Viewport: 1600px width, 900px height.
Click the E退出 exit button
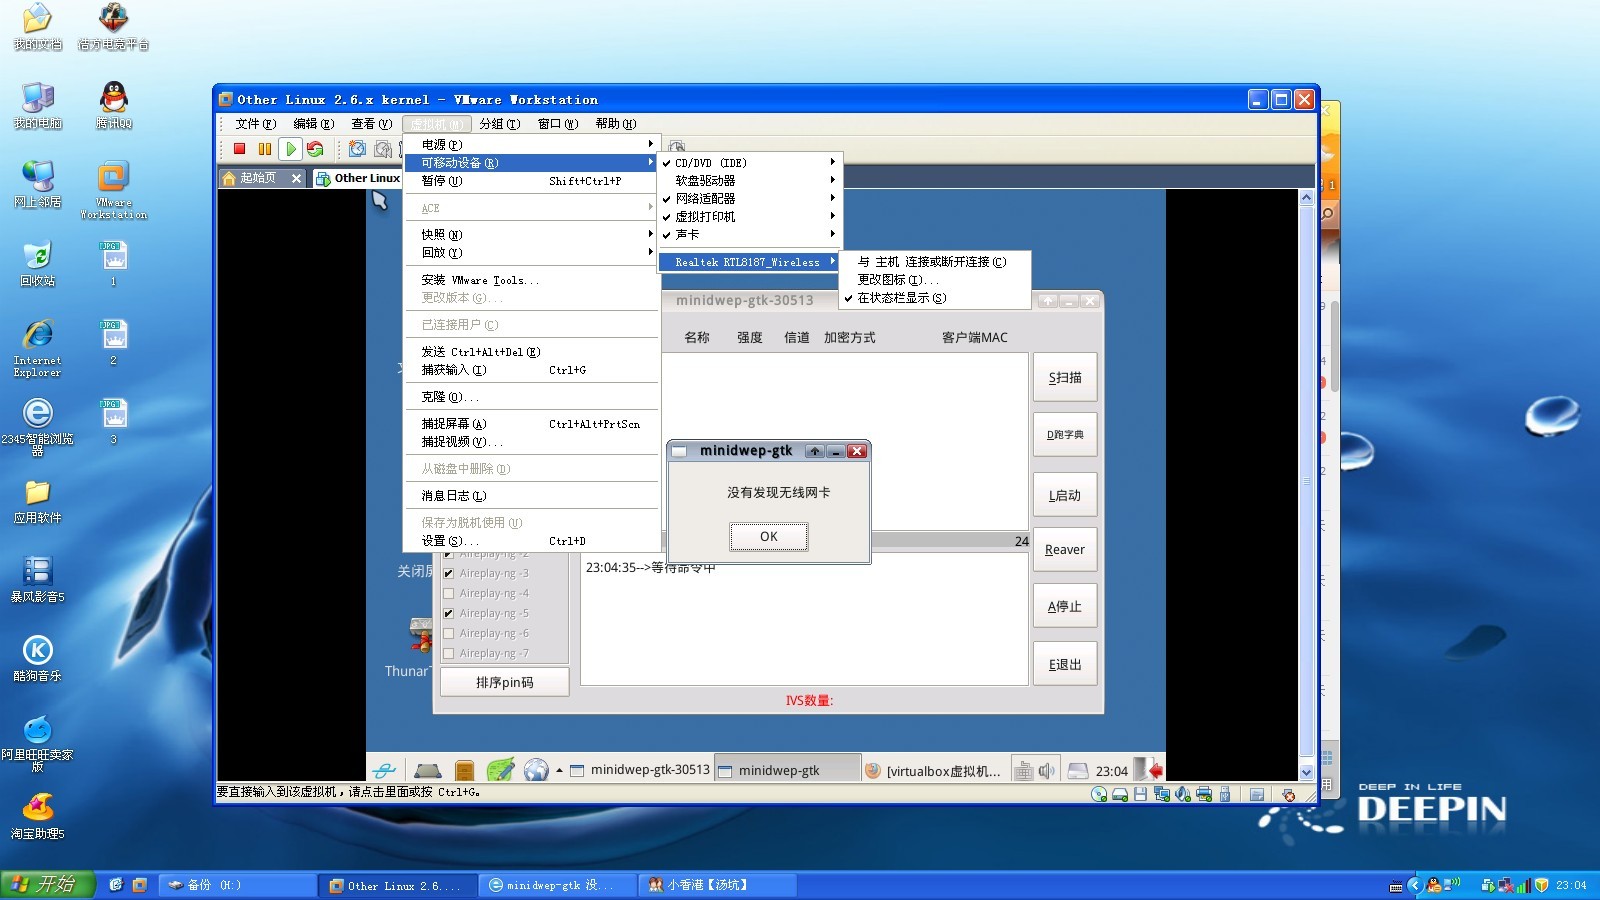[1065, 664]
